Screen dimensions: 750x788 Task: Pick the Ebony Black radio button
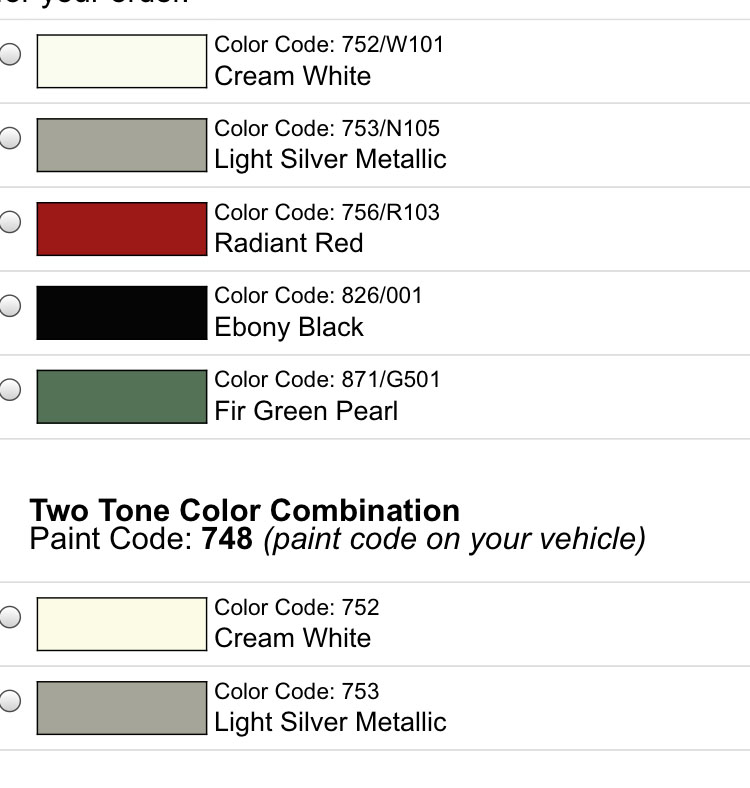click(x=9, y=306)
